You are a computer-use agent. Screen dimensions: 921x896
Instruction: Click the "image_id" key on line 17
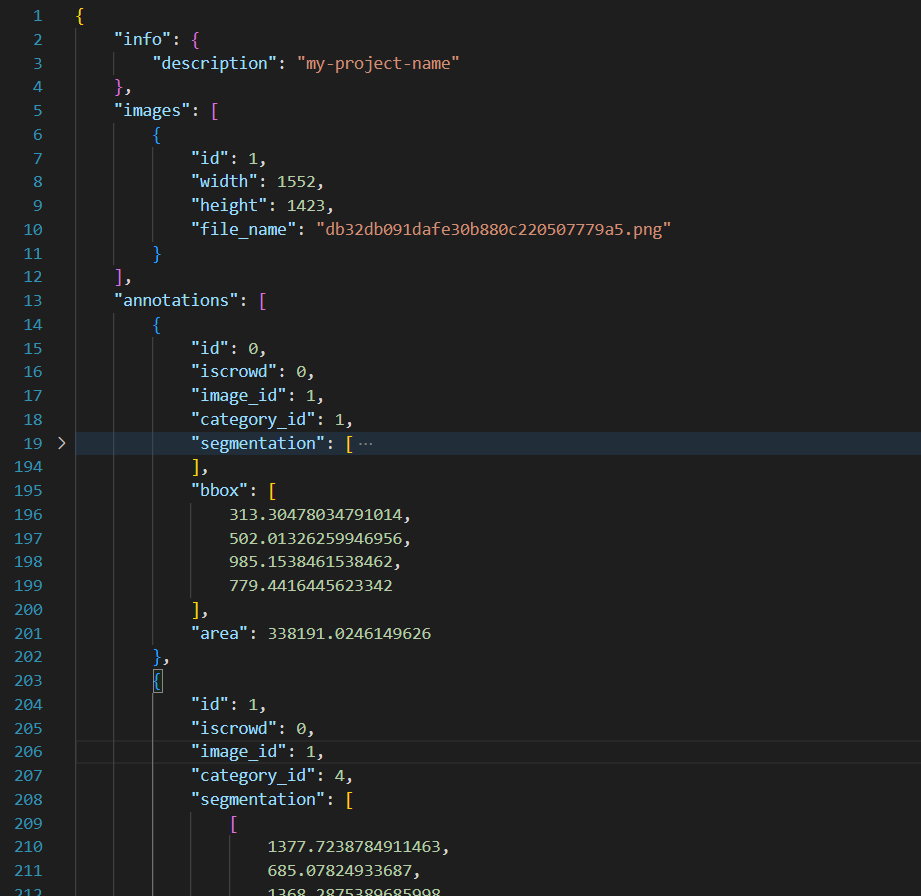[238, 396]
